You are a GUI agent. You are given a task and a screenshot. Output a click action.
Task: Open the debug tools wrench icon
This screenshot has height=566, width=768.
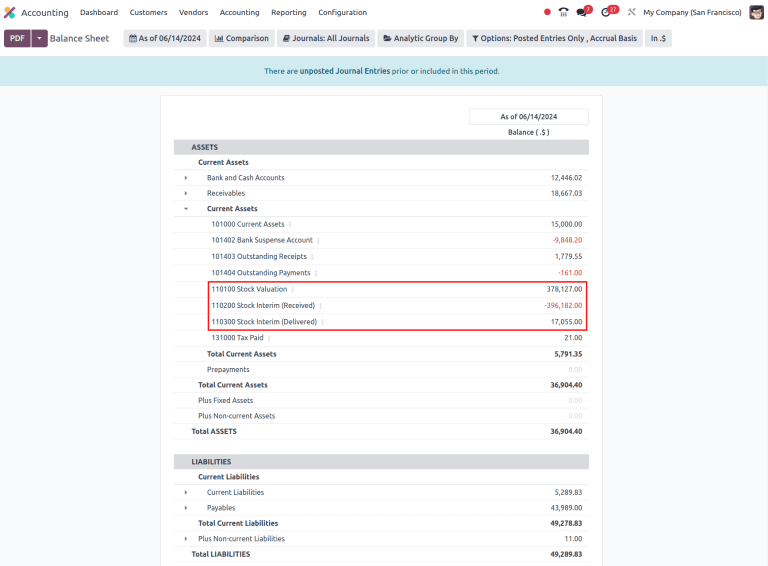pyautogui.click(x=631, y=12)
